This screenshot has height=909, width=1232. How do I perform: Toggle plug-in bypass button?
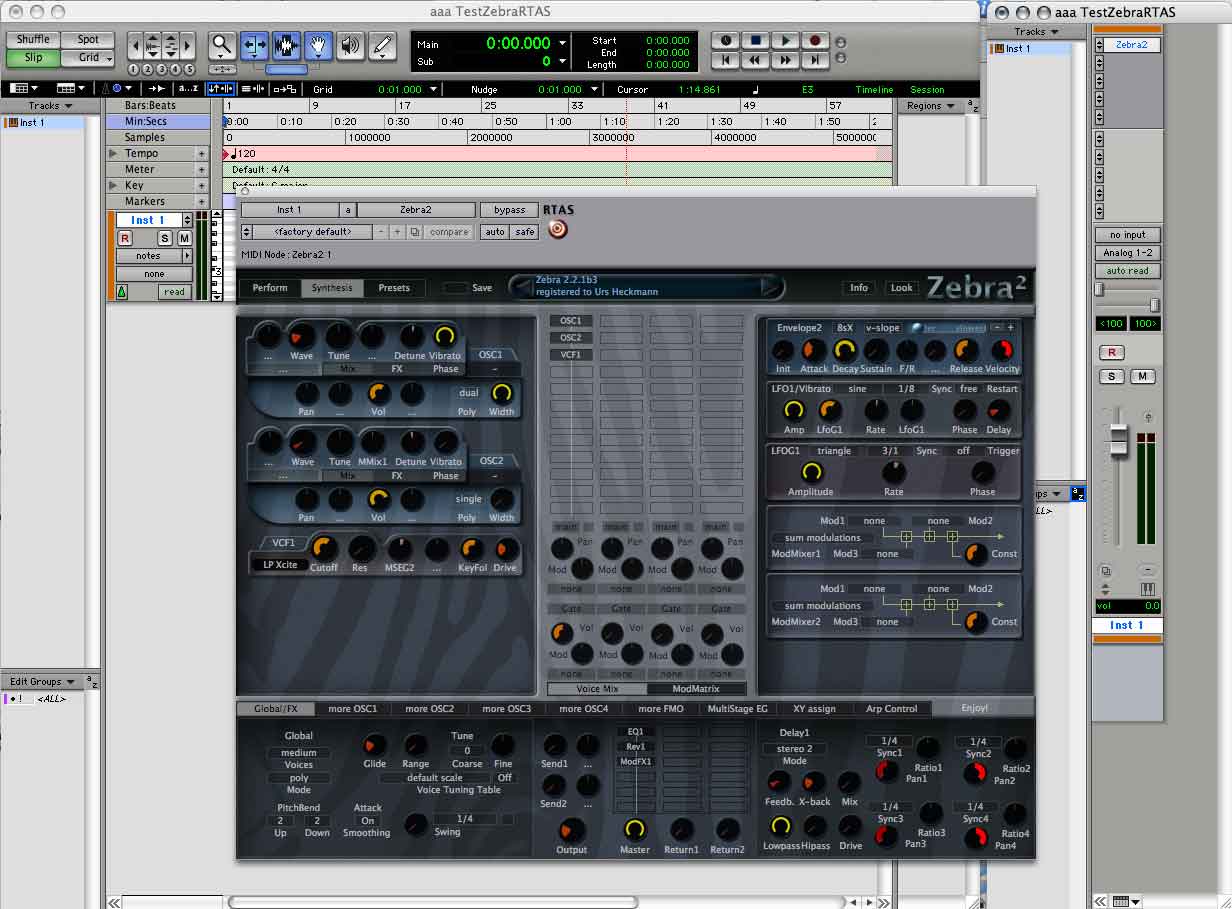(509, 210)
